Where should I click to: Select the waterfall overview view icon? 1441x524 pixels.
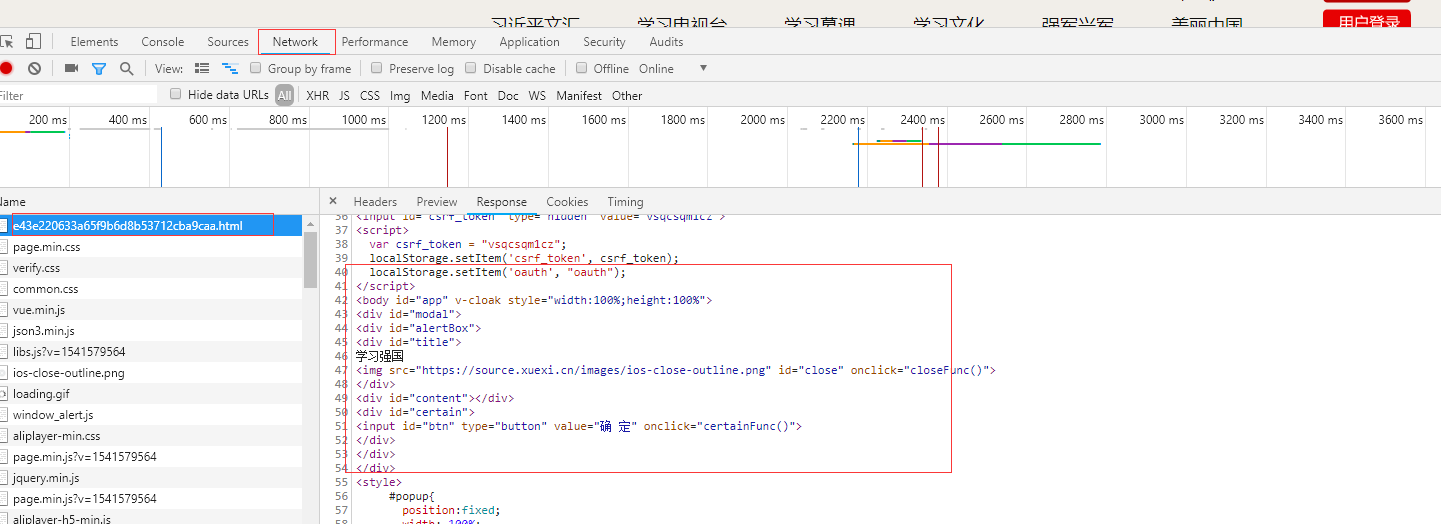230,69
